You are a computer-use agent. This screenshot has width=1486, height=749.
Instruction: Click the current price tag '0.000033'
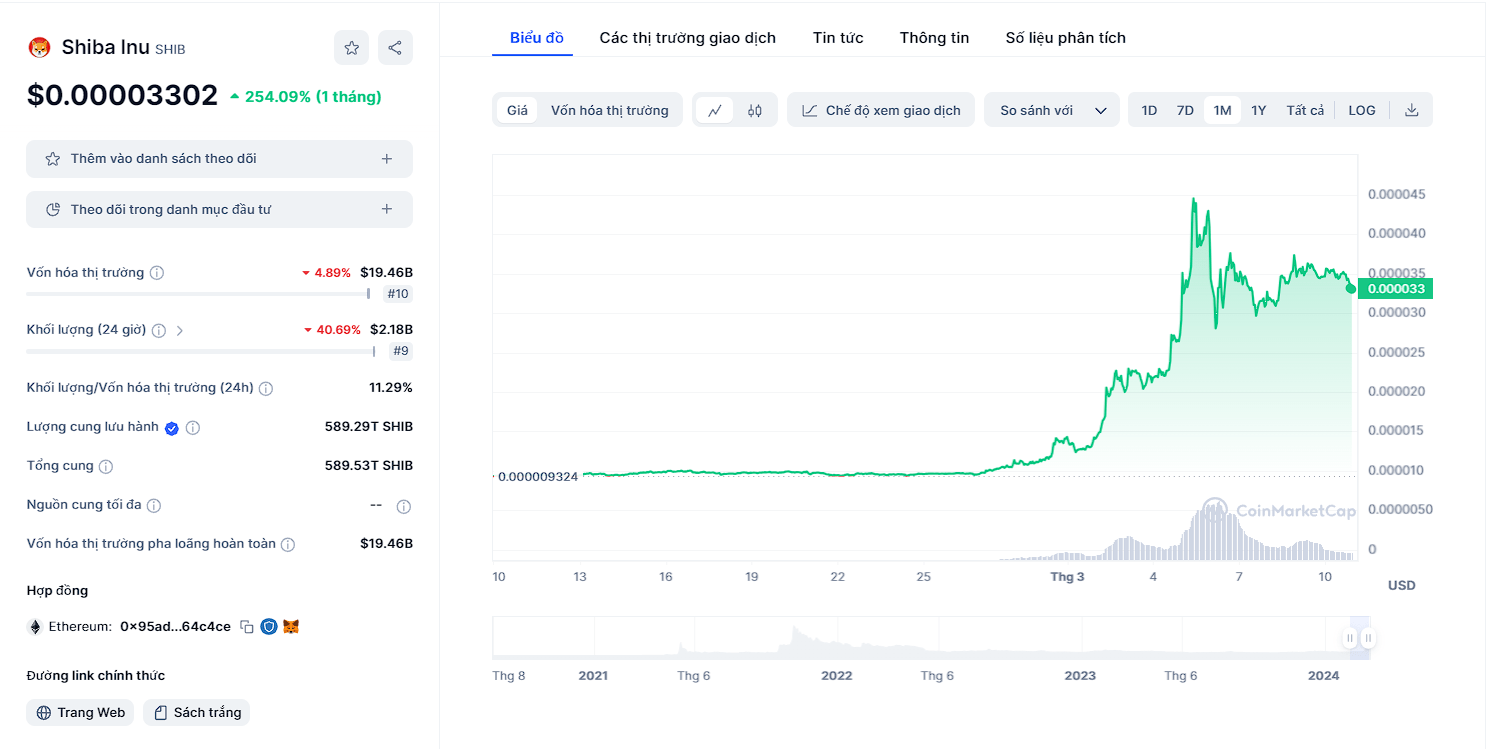pyautogui.click(x=1395, y=289)
